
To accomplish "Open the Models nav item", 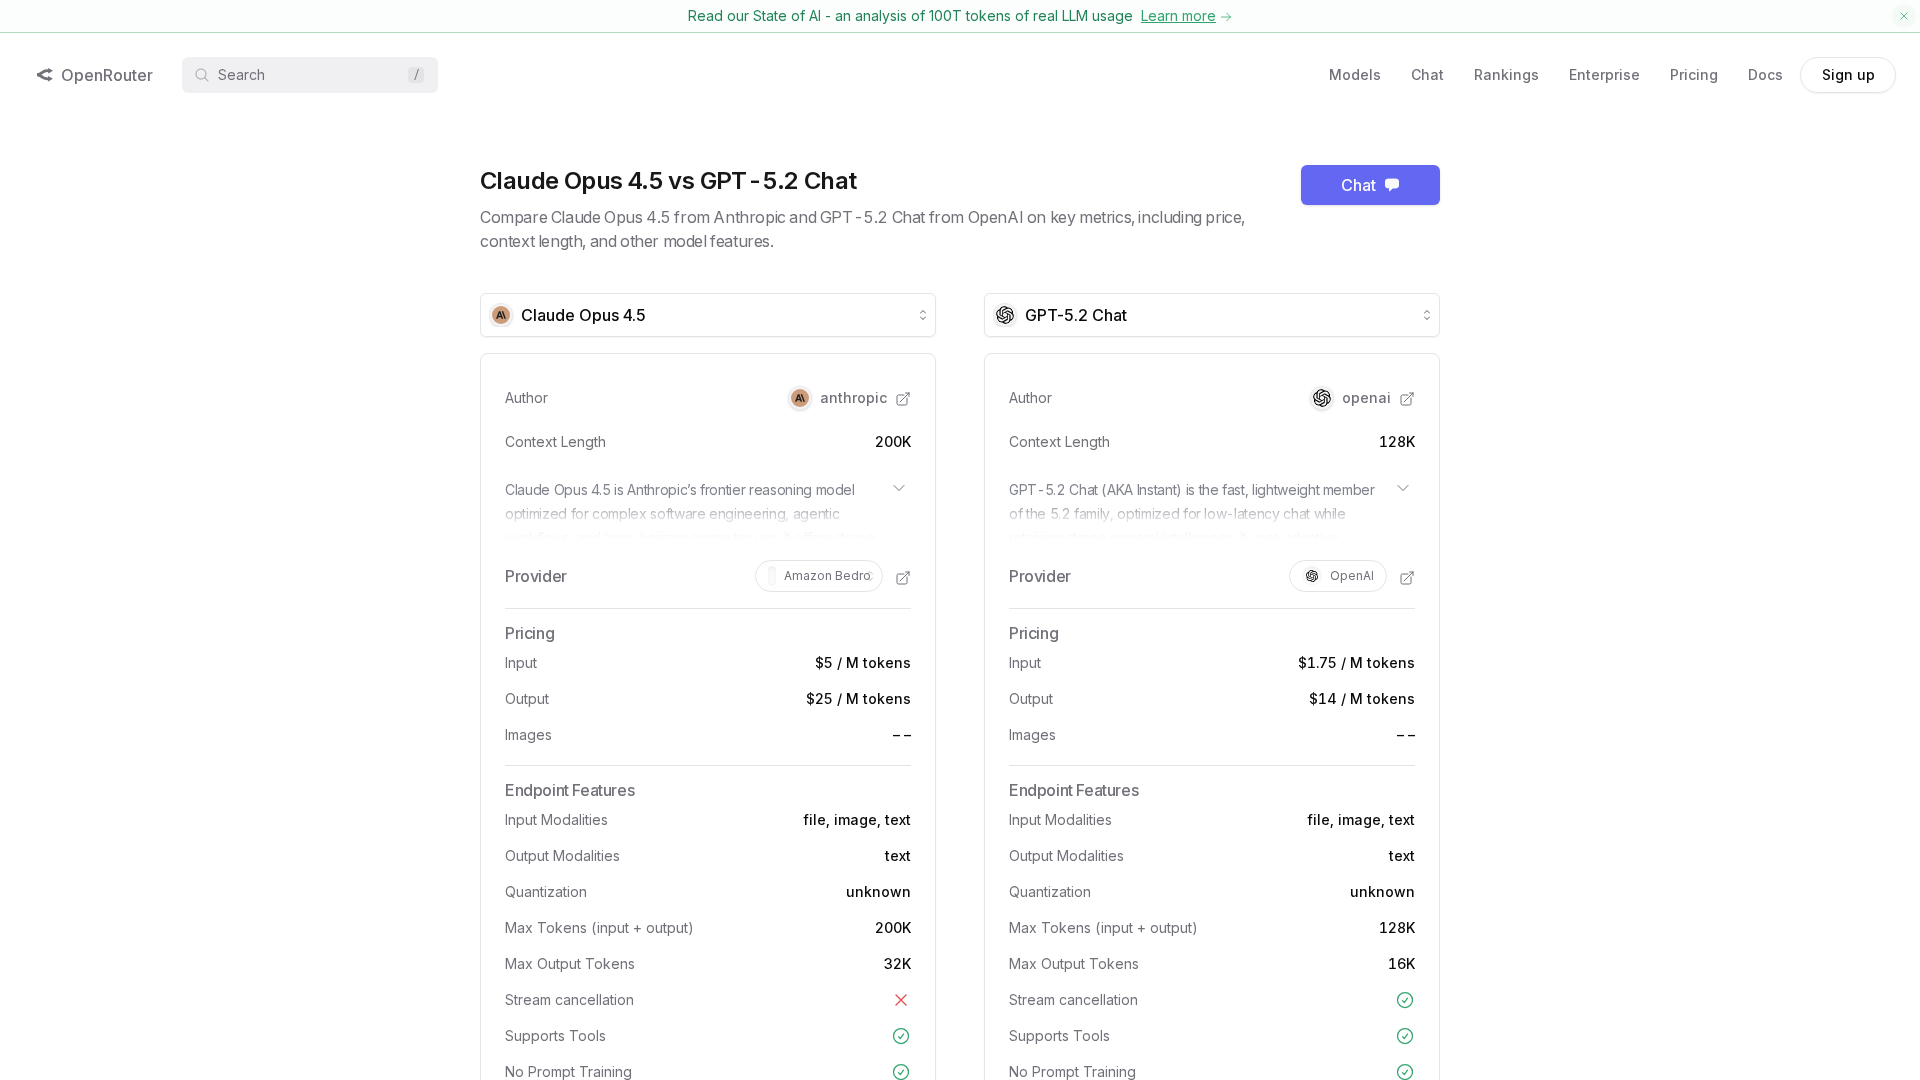I will pyautogui.click(x=1354, y=75).
